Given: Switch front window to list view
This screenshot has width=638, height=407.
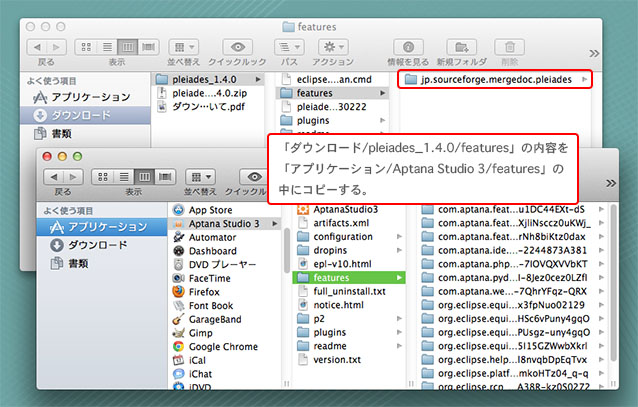Looking at the screenshot, I should (x=124, y=177).
